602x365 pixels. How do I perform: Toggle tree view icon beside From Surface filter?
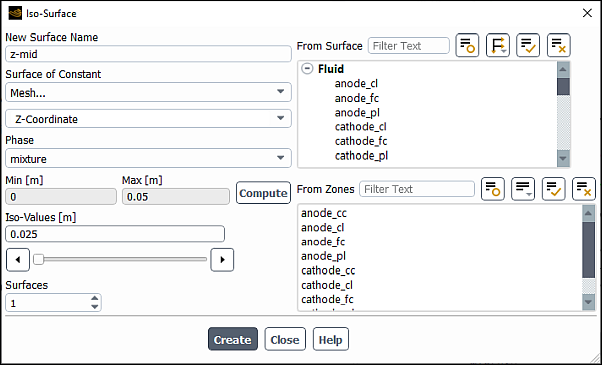[x=467, y=46]
